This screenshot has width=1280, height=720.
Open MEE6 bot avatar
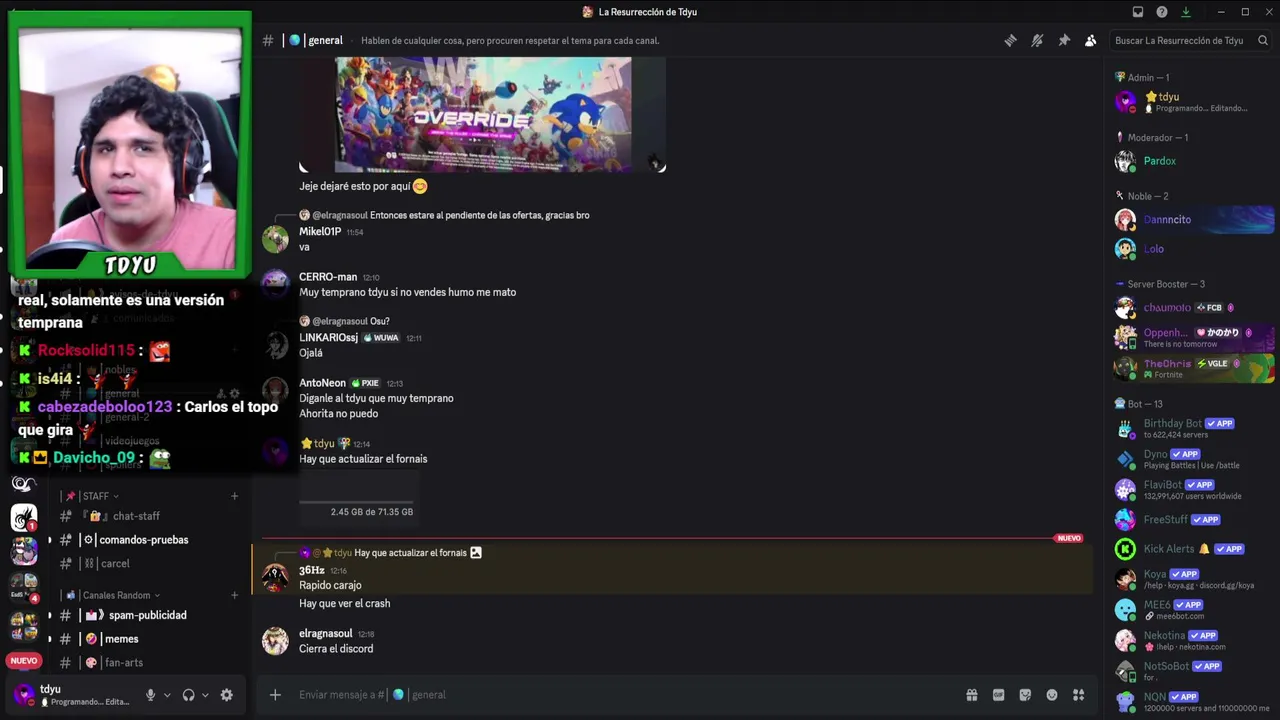[x=1126, y=610]
